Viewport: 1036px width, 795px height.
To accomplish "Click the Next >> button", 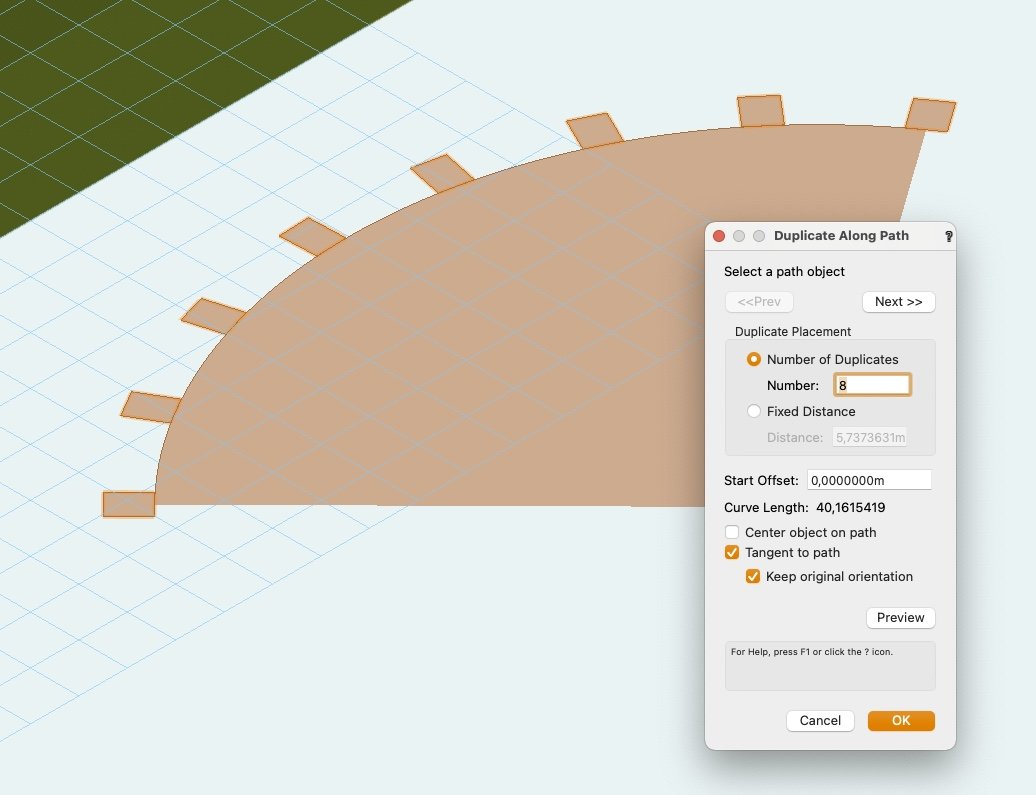I will (898, 302).
